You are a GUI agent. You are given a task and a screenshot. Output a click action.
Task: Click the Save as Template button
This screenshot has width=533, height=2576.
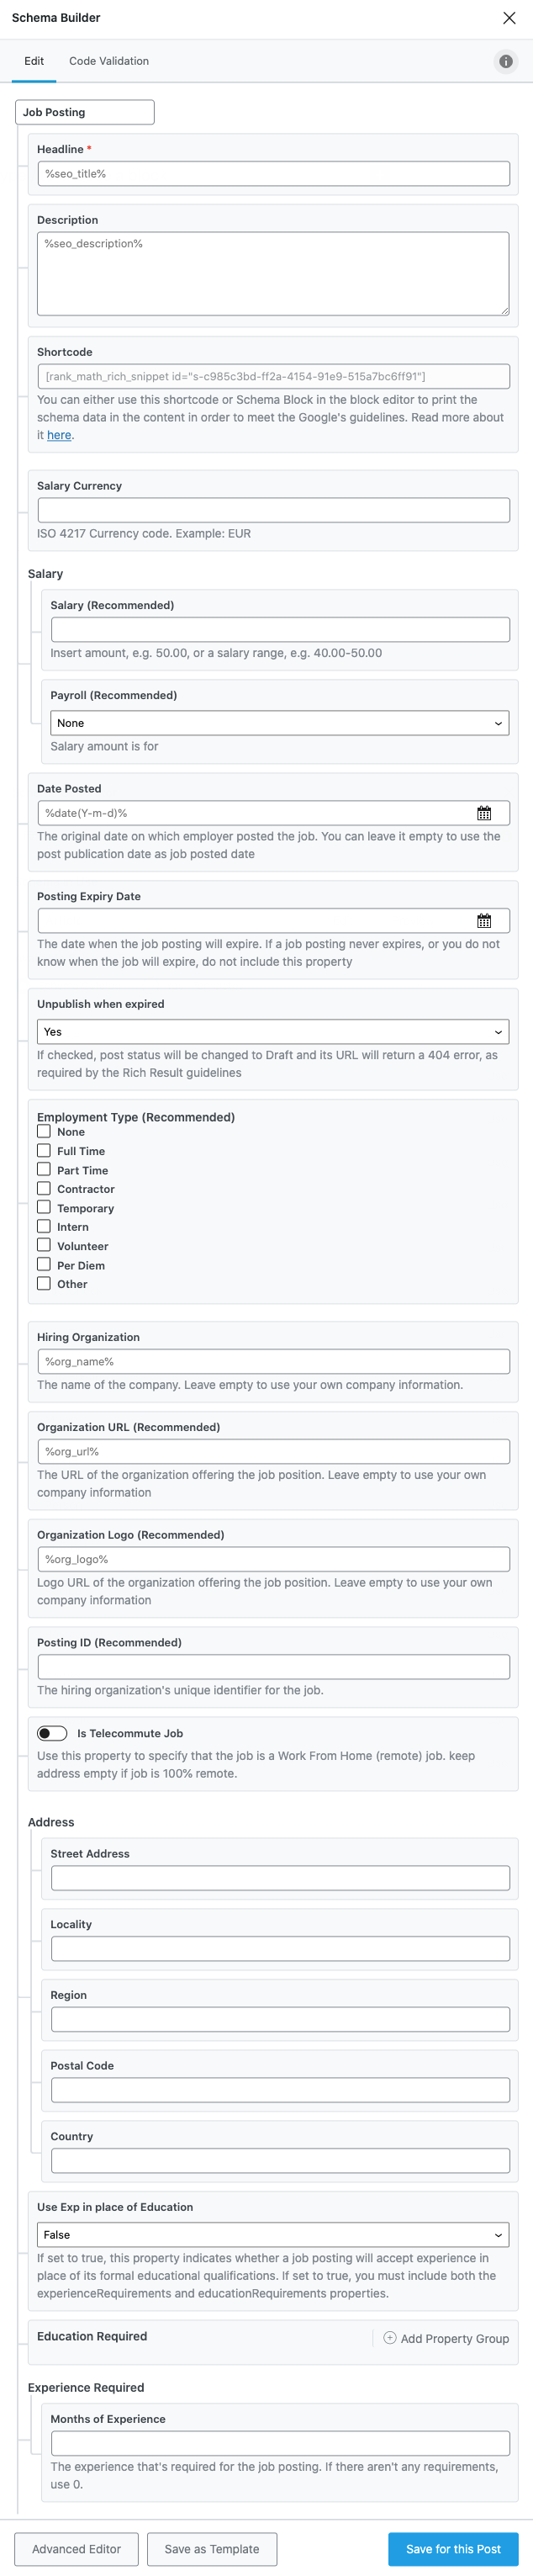pos(212,2549)
